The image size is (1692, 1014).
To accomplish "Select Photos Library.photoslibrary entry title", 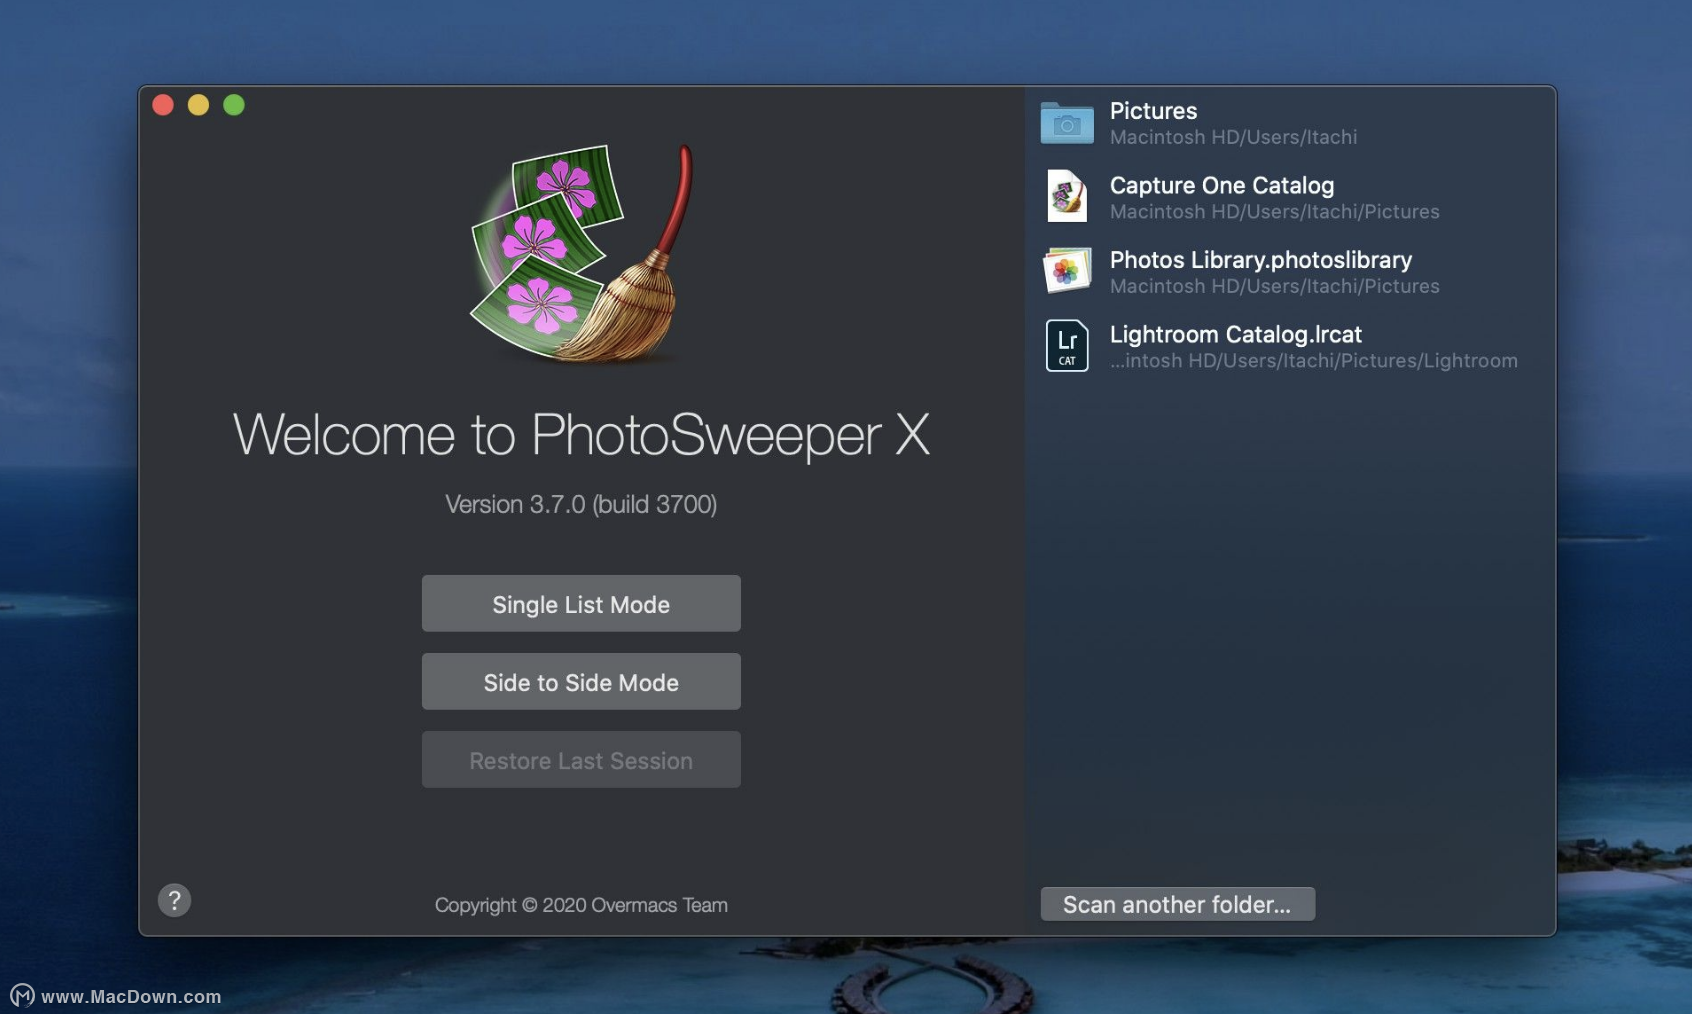I will pyautogui.click(x=1260, y=260).
